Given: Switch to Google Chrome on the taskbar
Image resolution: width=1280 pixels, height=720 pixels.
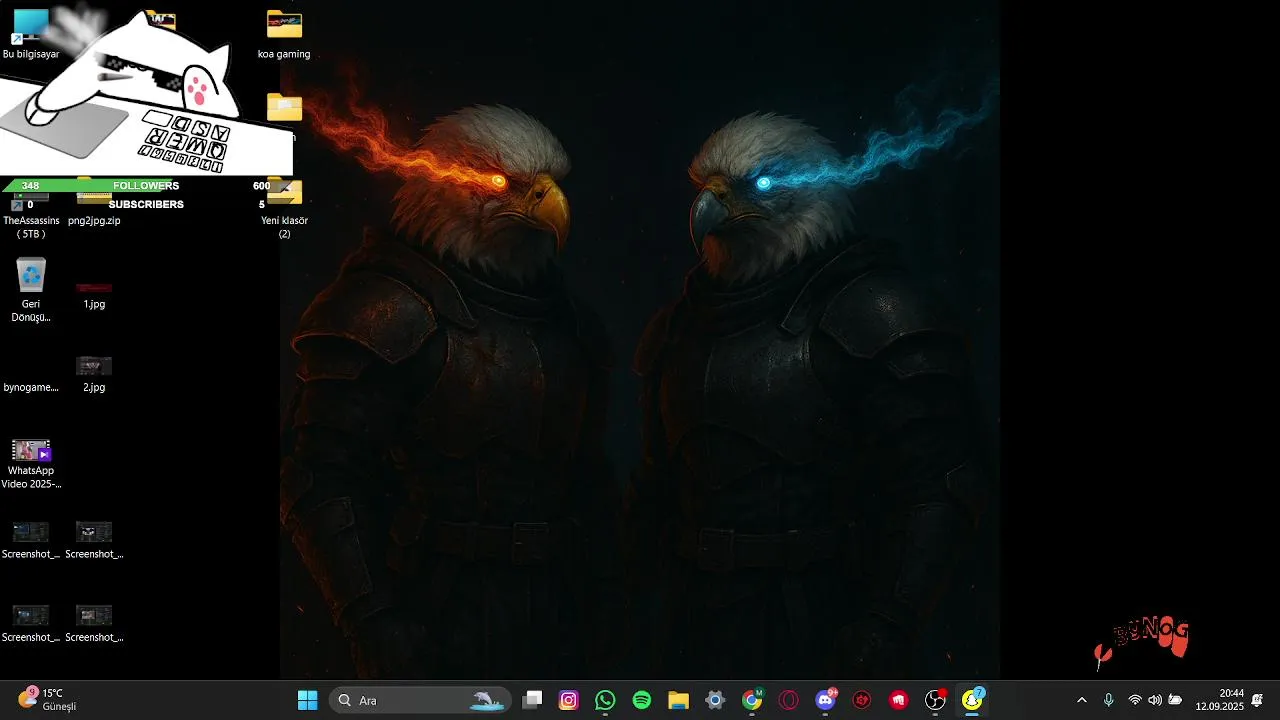Looking at the screenshot, I should pyautogui.click(x=752, y=700).
